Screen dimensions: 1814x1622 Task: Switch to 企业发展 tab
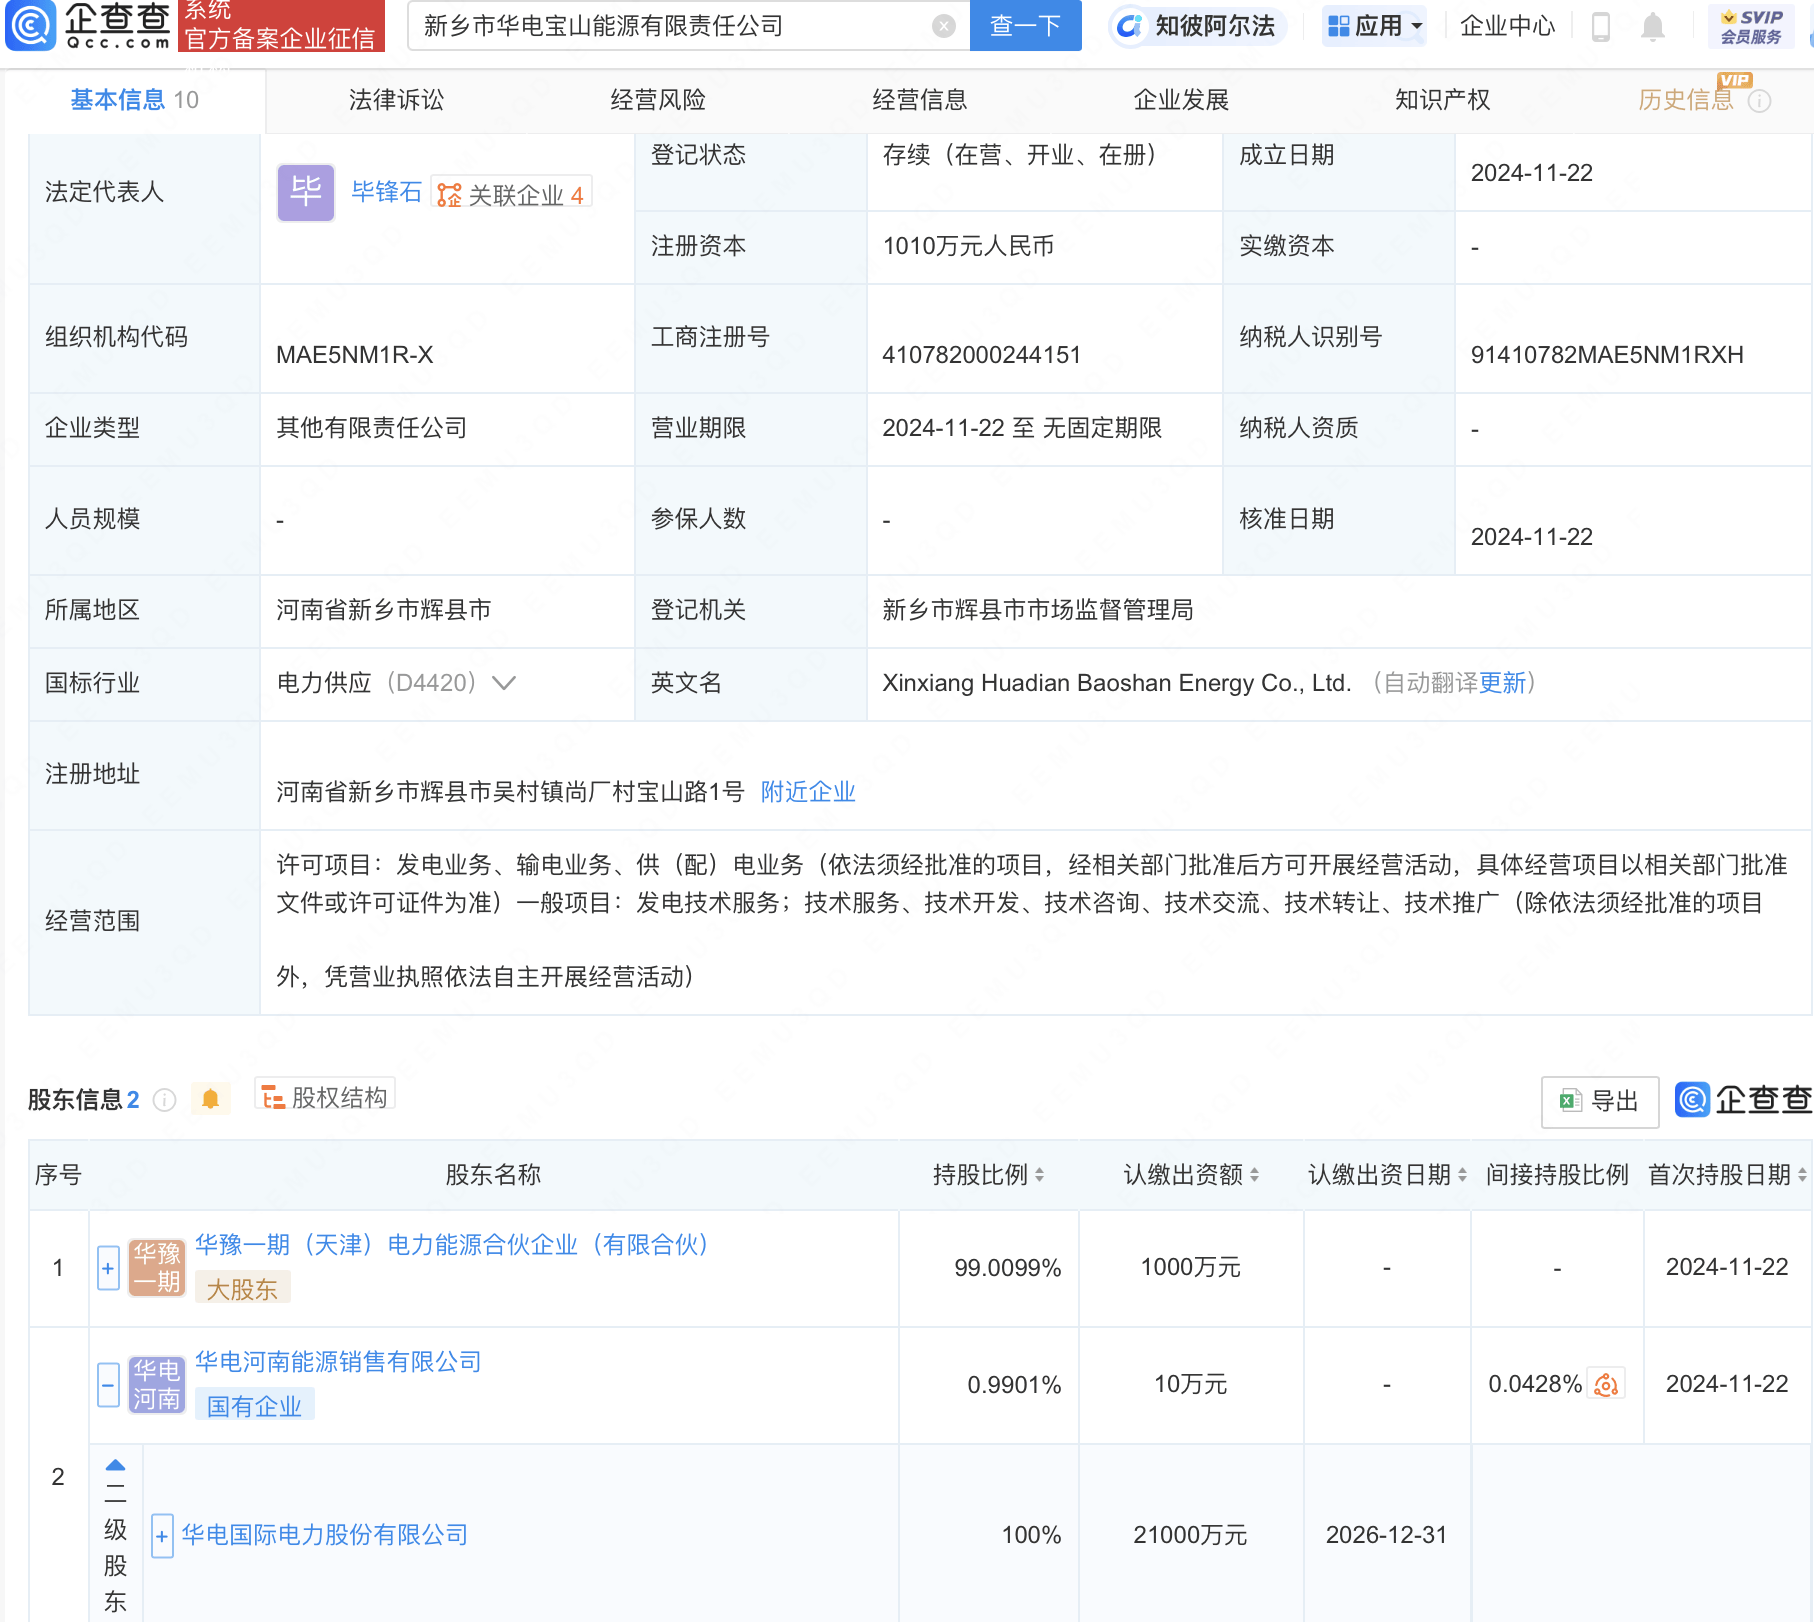pyautogui.click(x=1181, y=100)
